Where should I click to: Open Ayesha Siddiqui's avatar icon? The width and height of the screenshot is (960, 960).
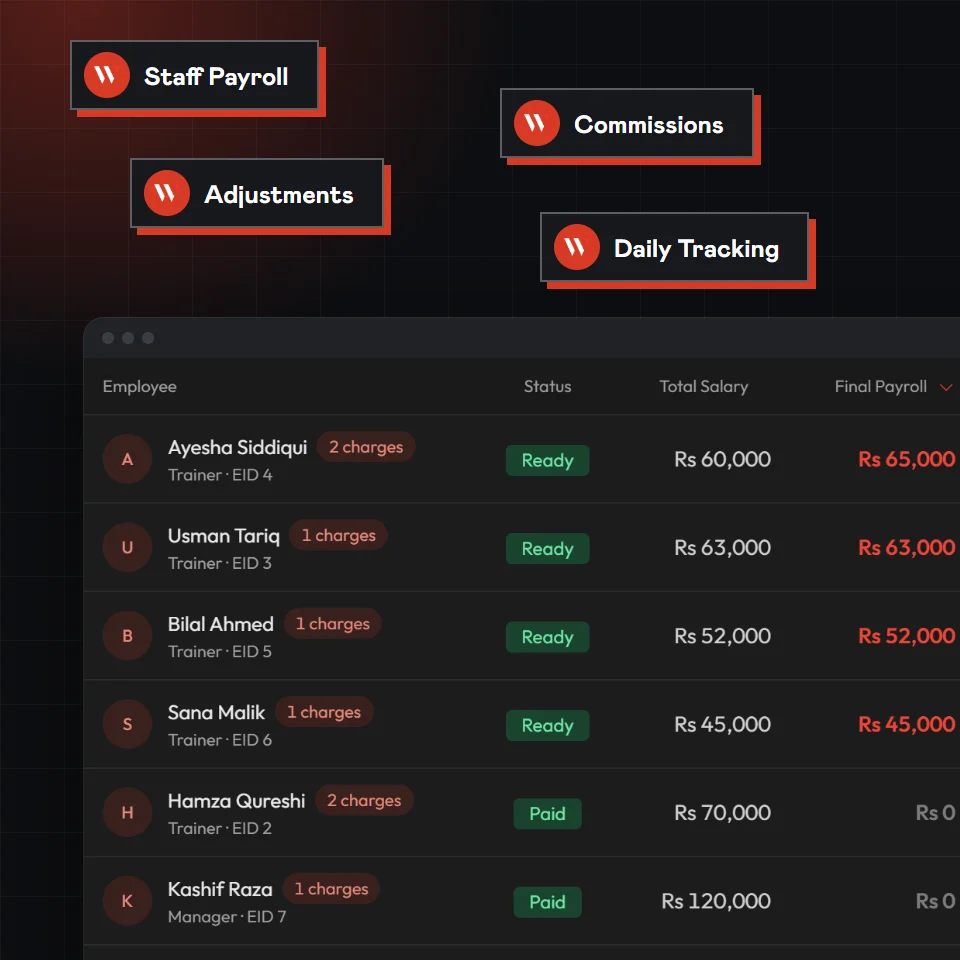click(x=127, y=459)
